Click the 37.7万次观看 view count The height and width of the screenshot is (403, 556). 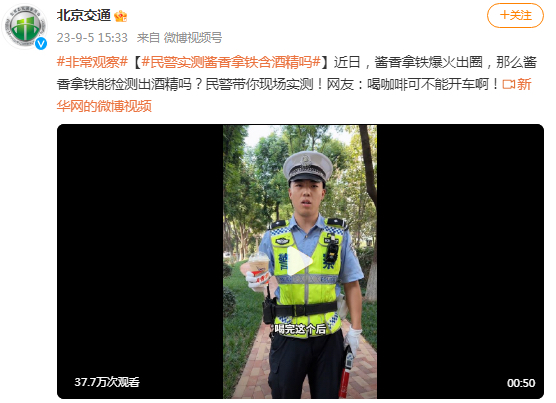coord(107,382)
